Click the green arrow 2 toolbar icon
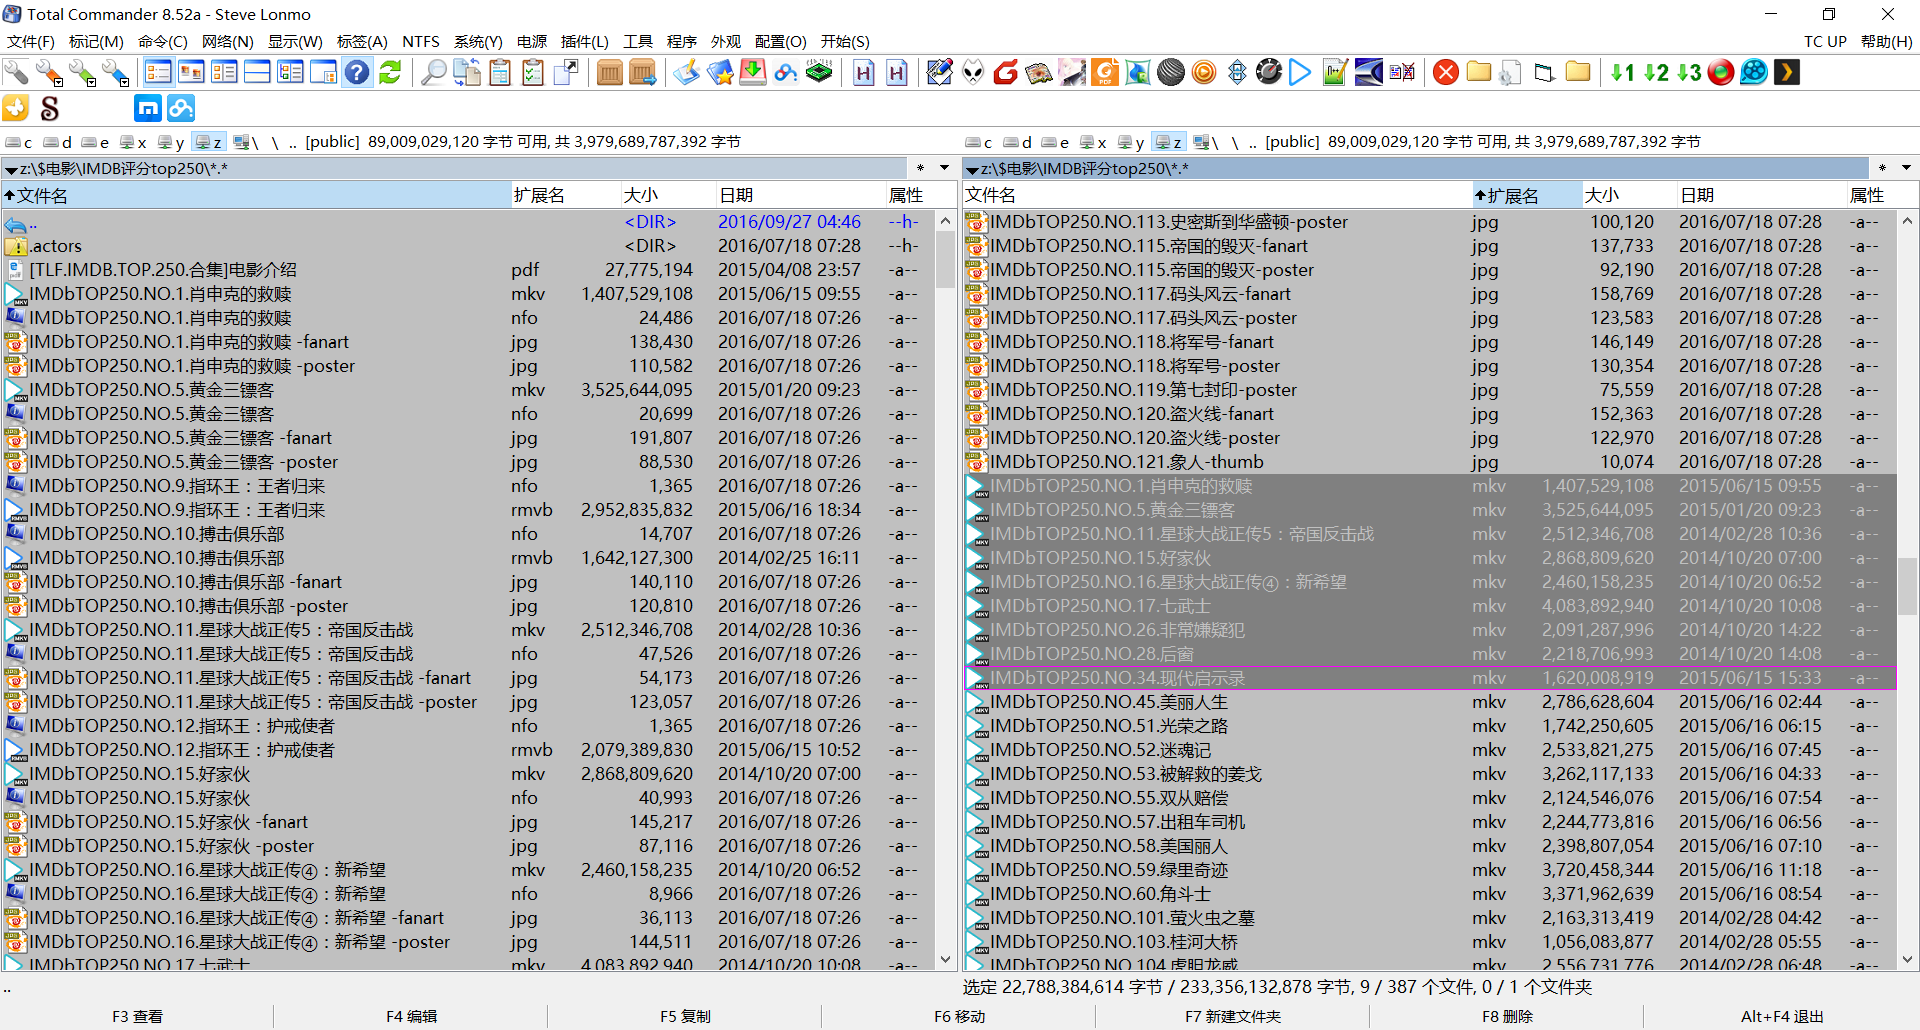1920x1030 pixels. tap(1656, 72)
